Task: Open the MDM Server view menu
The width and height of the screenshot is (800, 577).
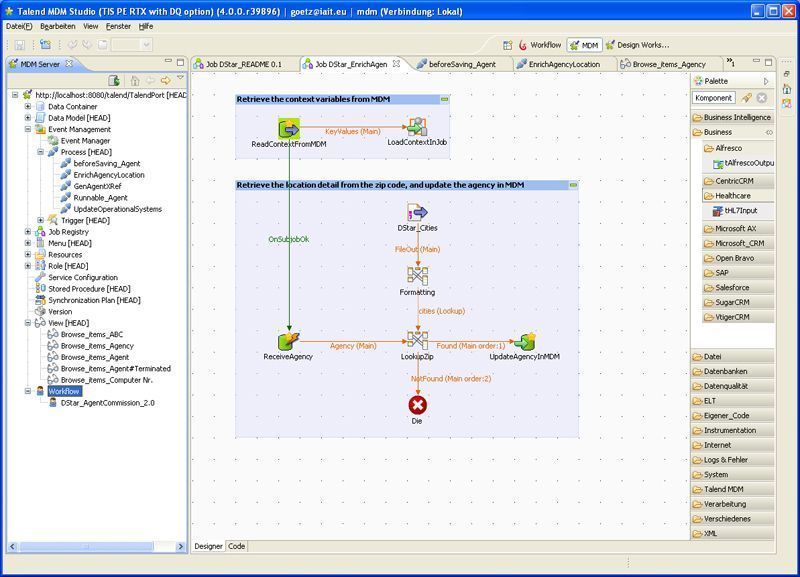Action: pyautogui.click(x=180, y=78)
